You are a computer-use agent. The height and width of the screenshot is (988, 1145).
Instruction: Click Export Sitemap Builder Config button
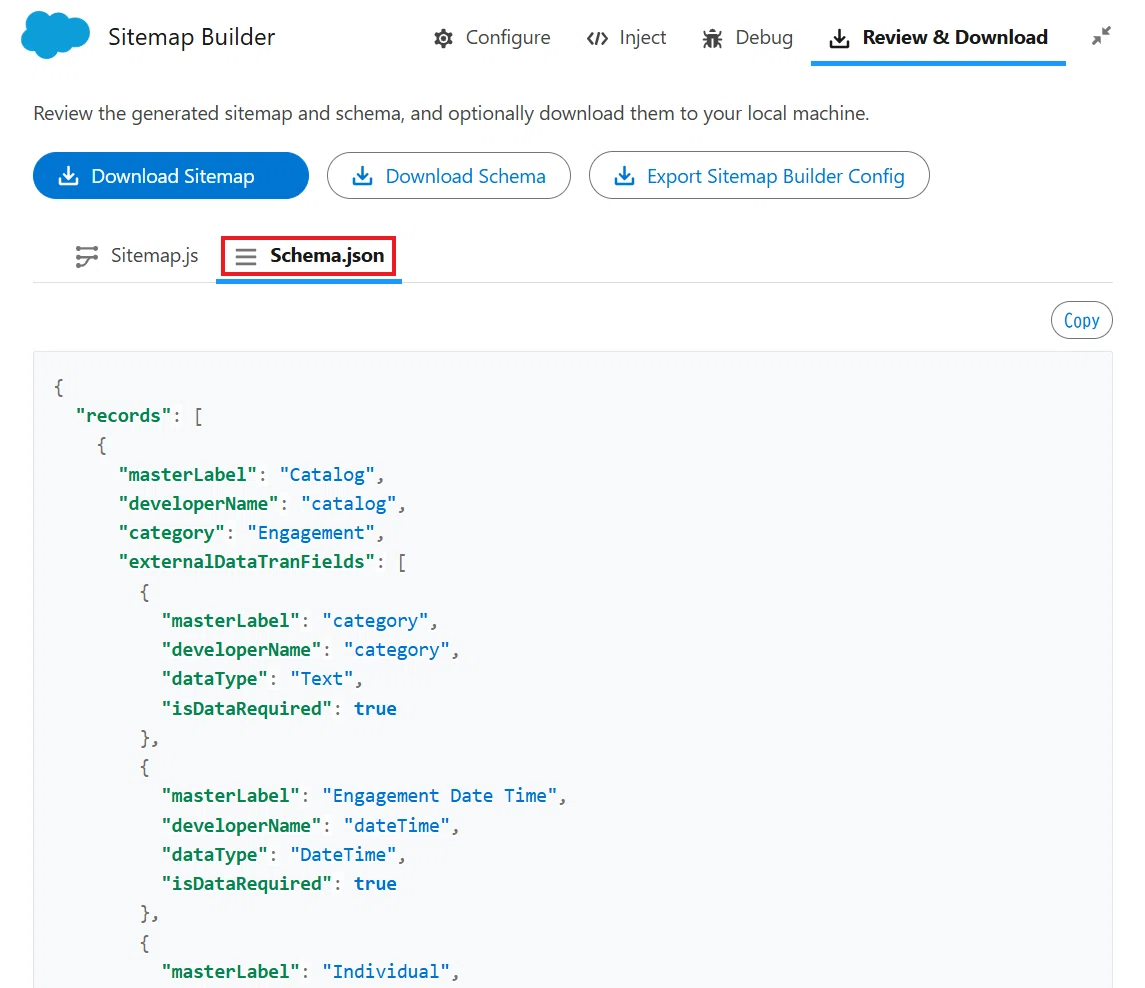[x=759, y=176]
